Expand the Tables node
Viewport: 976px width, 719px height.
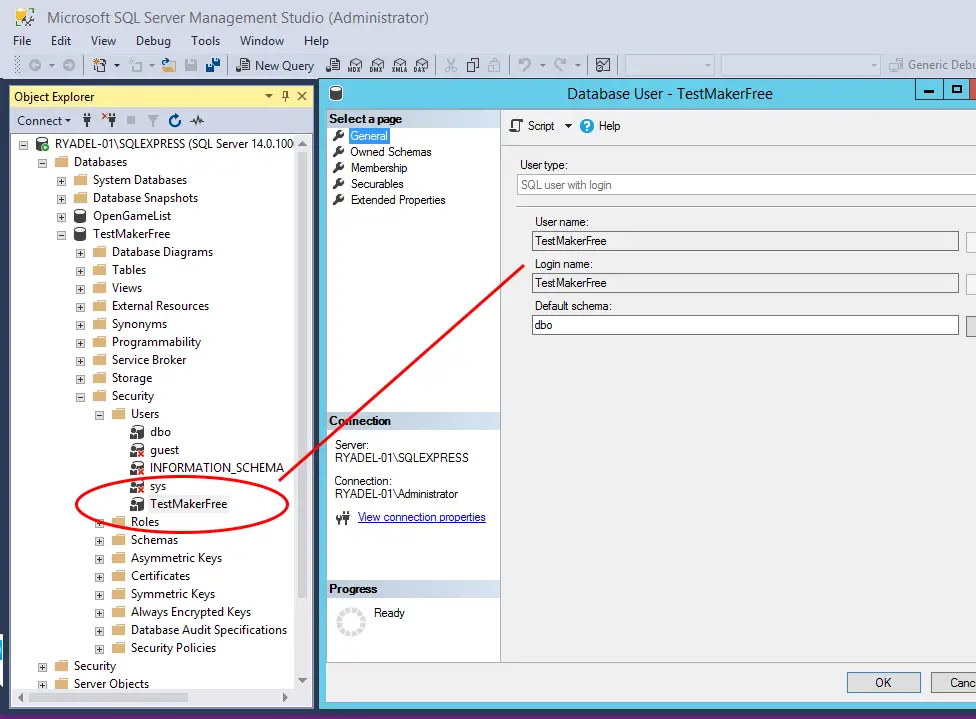[81, 270]
